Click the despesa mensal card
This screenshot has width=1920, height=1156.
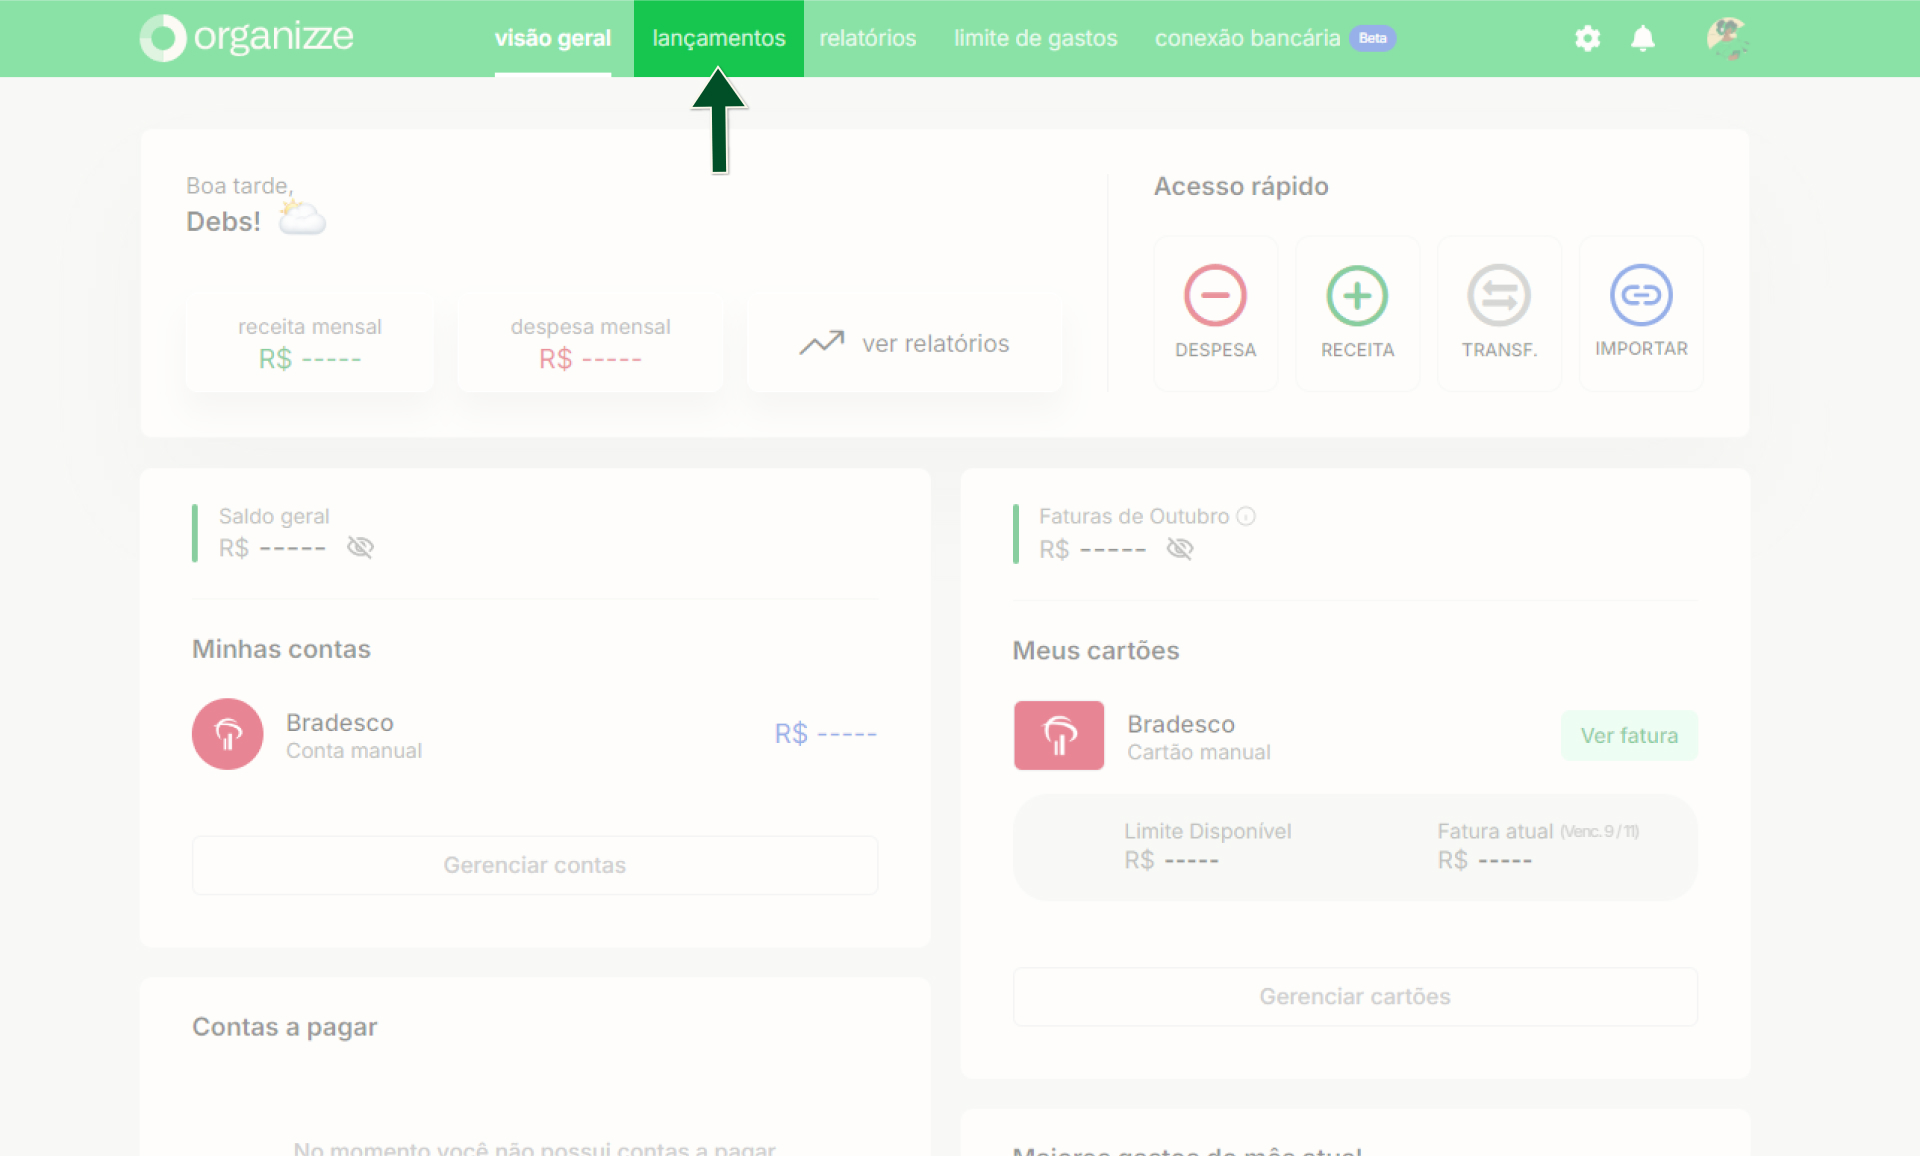click(x=590, y=342)
